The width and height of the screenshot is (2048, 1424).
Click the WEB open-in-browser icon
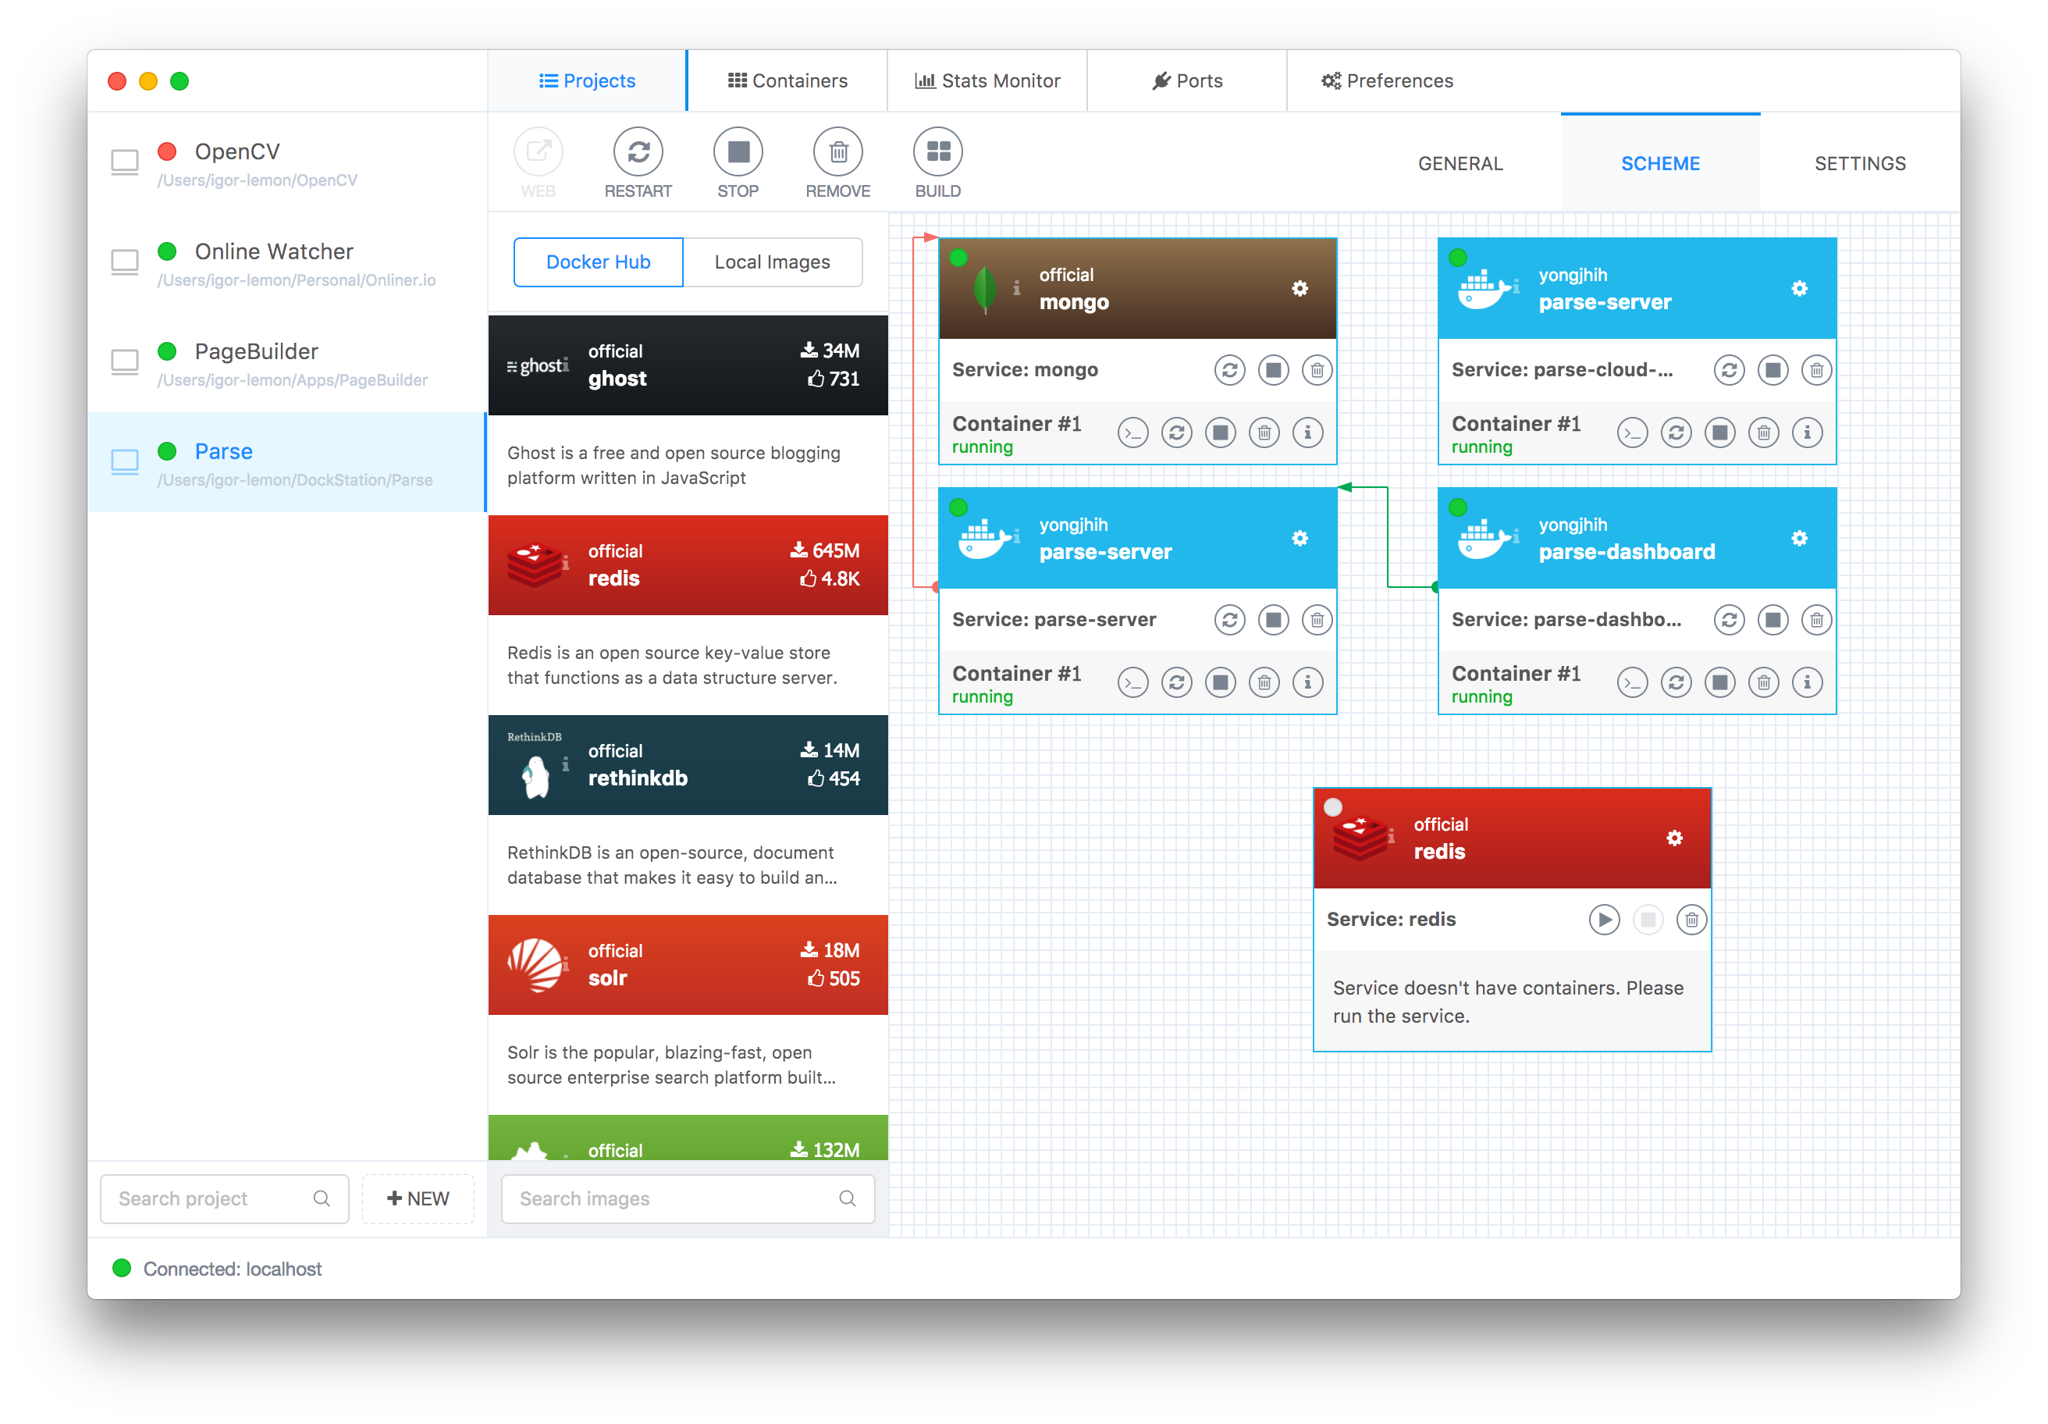(538, 153)
